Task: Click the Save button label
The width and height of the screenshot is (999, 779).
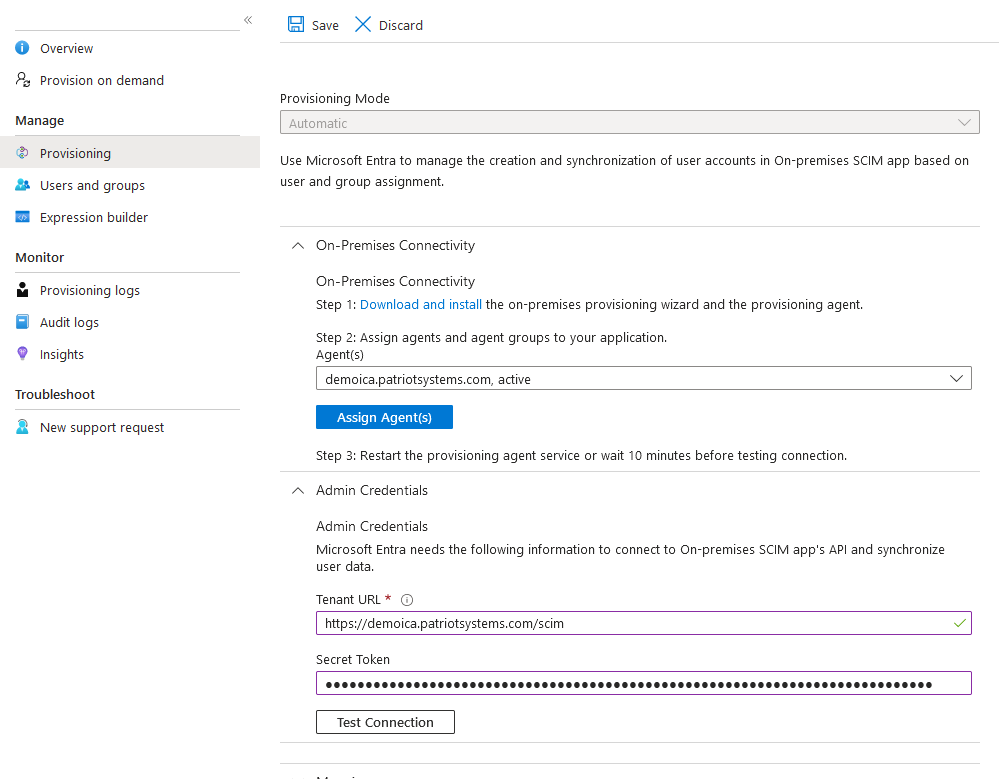Action: [x=325, y=25]
